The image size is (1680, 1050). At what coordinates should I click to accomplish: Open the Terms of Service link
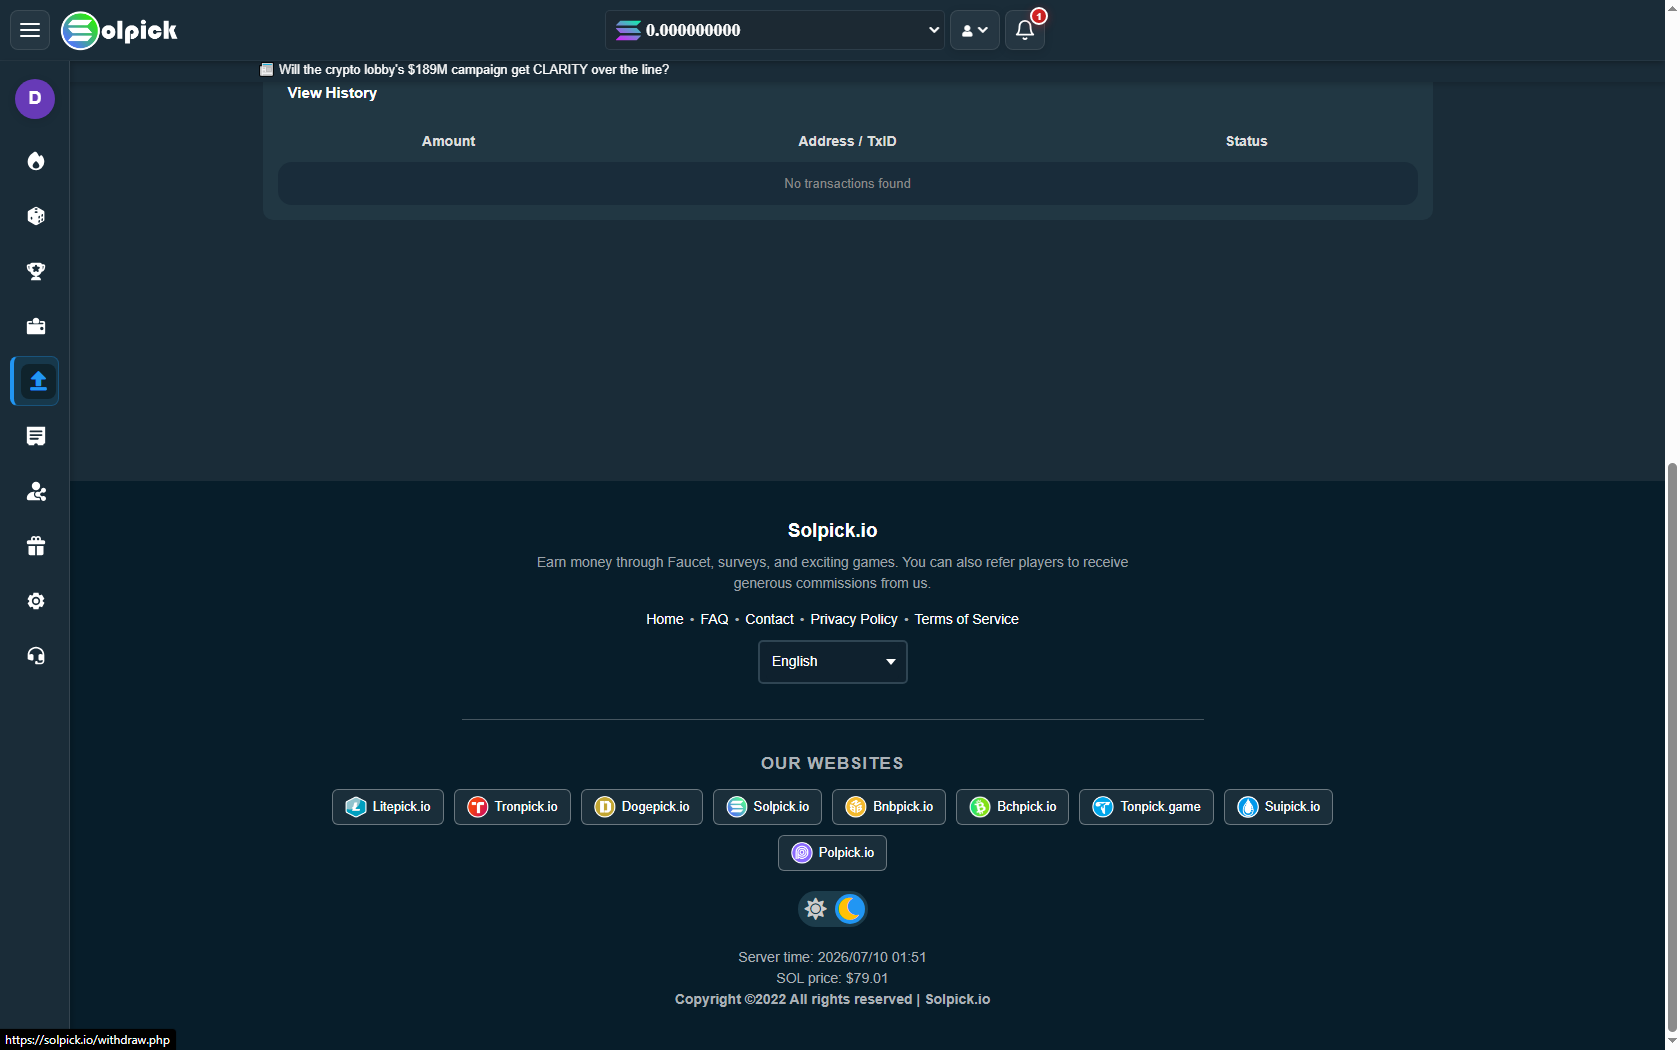click(966, 619)
